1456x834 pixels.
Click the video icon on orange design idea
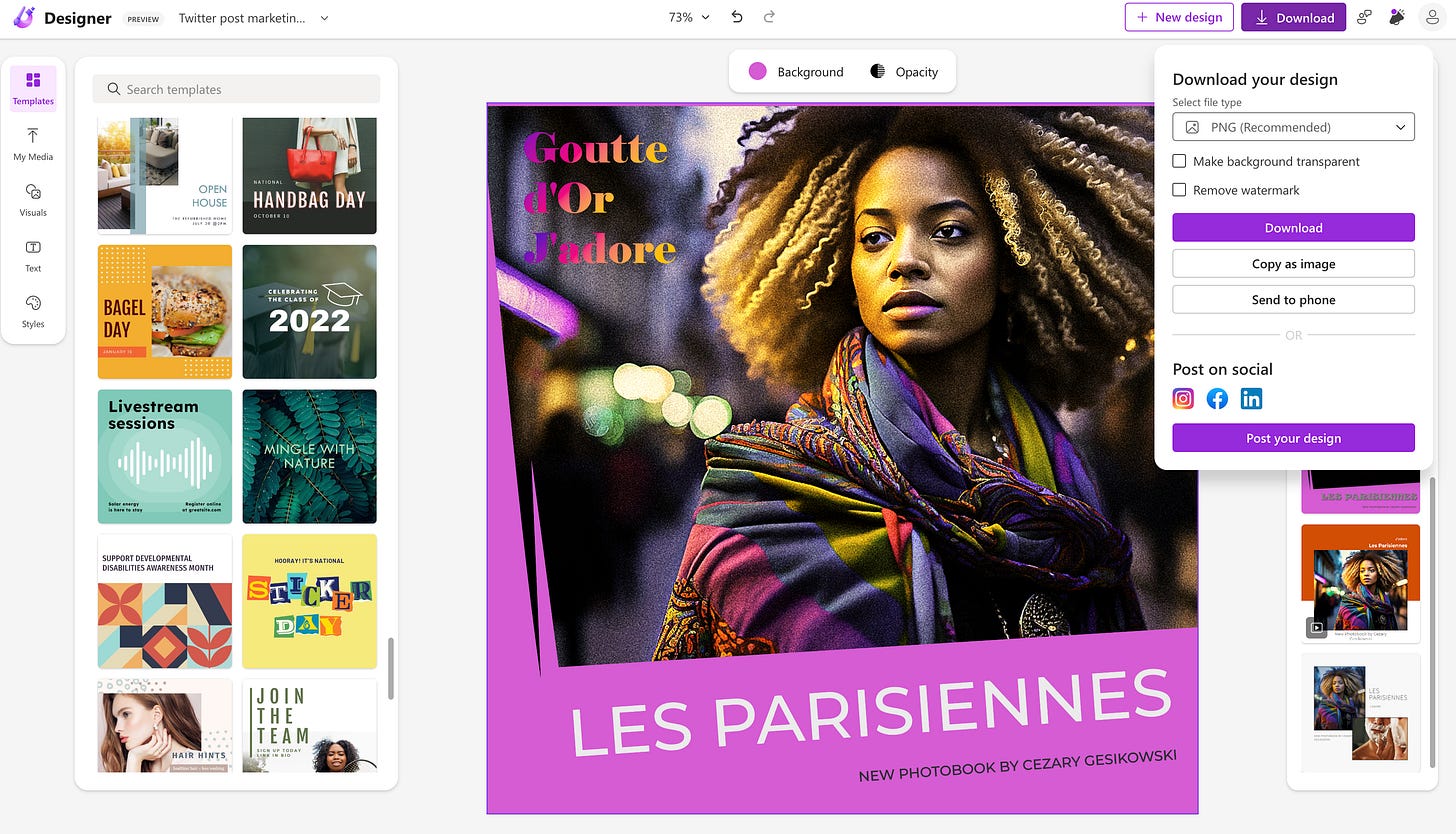(x=1317, y=628)
